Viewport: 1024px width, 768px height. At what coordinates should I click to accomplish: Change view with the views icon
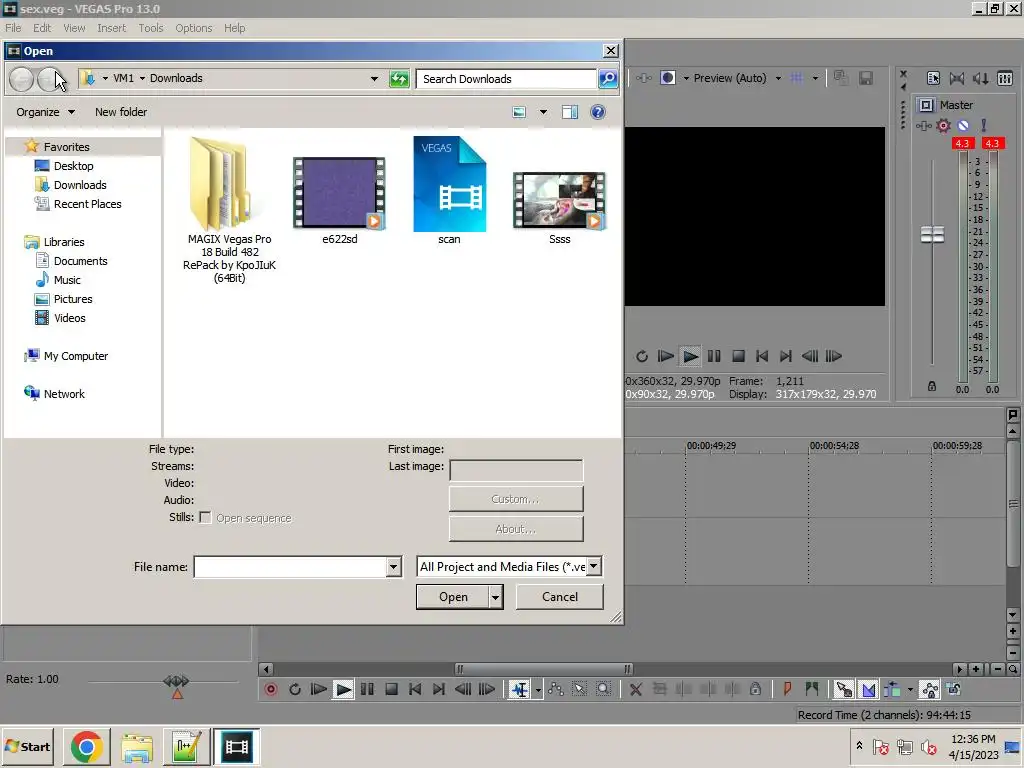click(x=519, y=112)
